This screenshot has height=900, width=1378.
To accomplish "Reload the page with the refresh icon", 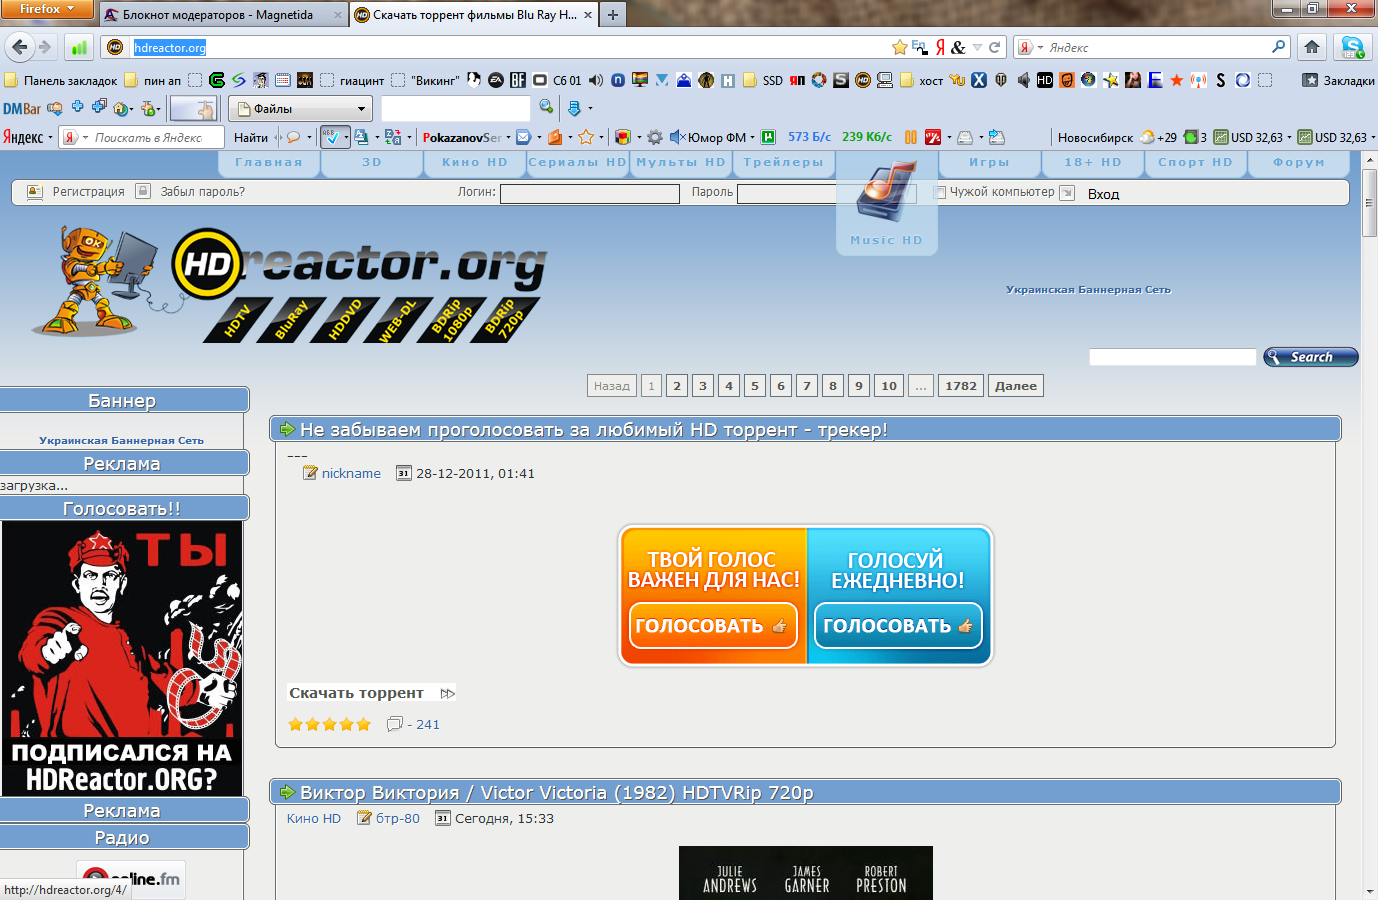I will [x=994, y=47].
